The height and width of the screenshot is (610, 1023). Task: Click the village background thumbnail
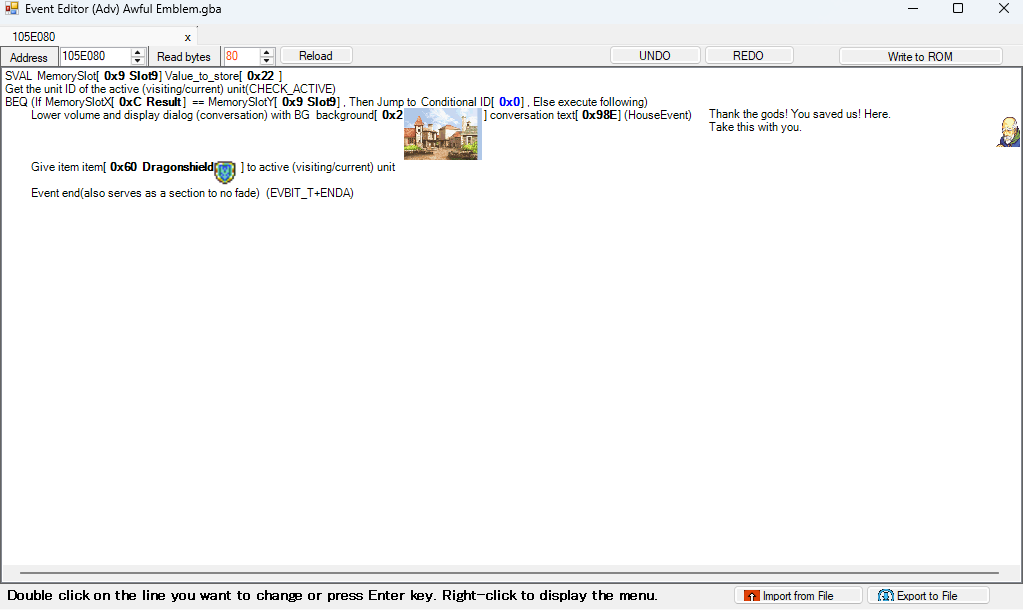[442, 134]
